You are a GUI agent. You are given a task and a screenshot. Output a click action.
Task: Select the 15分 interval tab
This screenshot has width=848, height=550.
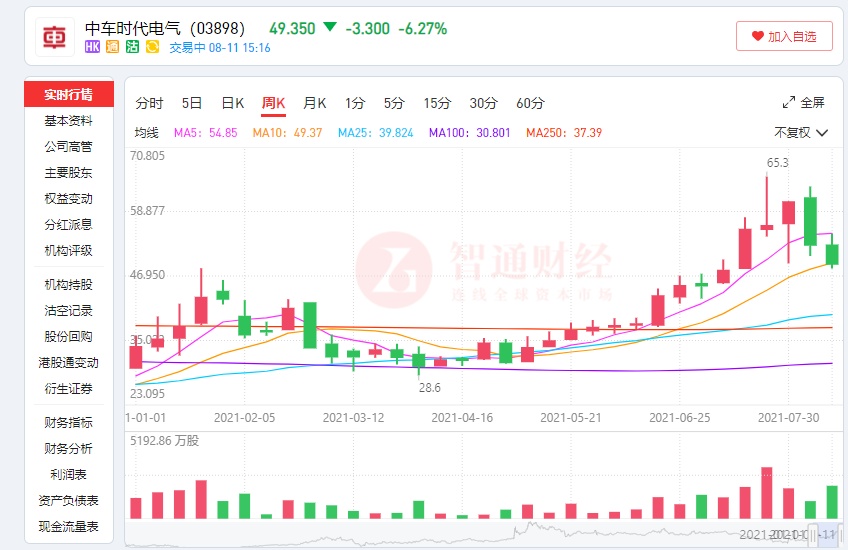(x=437, y=103)
